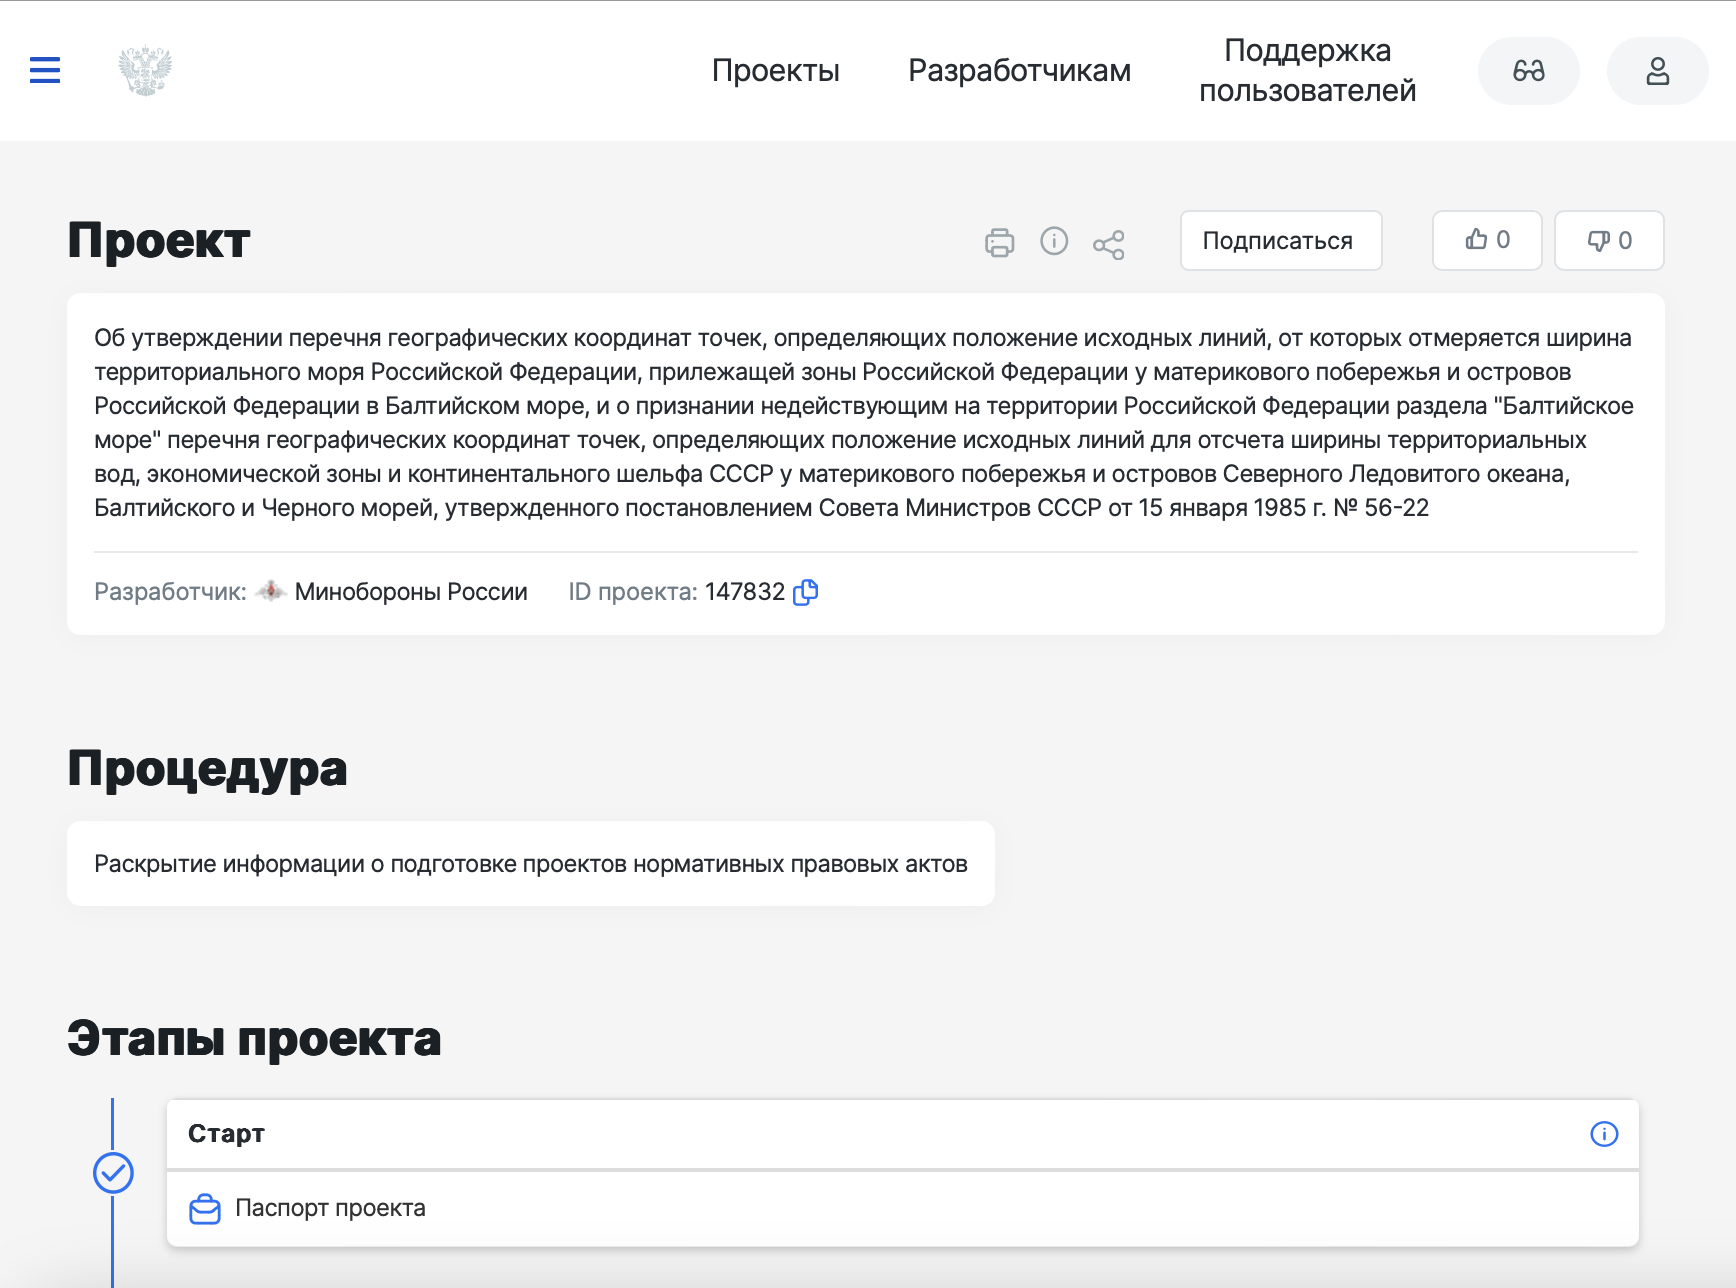Go to the Разработчикам menu item
The image size is (1736, 1288).
click(x=1019, y=71)
